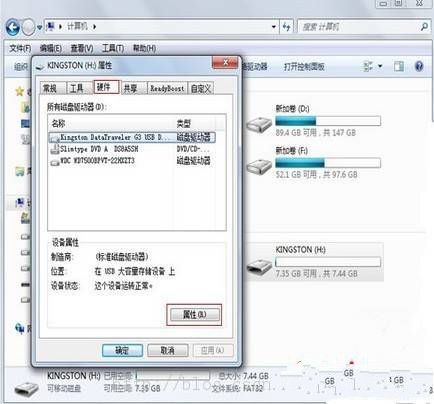
Task: Select Slimtype DVD A DS8A5SH row
Action: [132, 149]
